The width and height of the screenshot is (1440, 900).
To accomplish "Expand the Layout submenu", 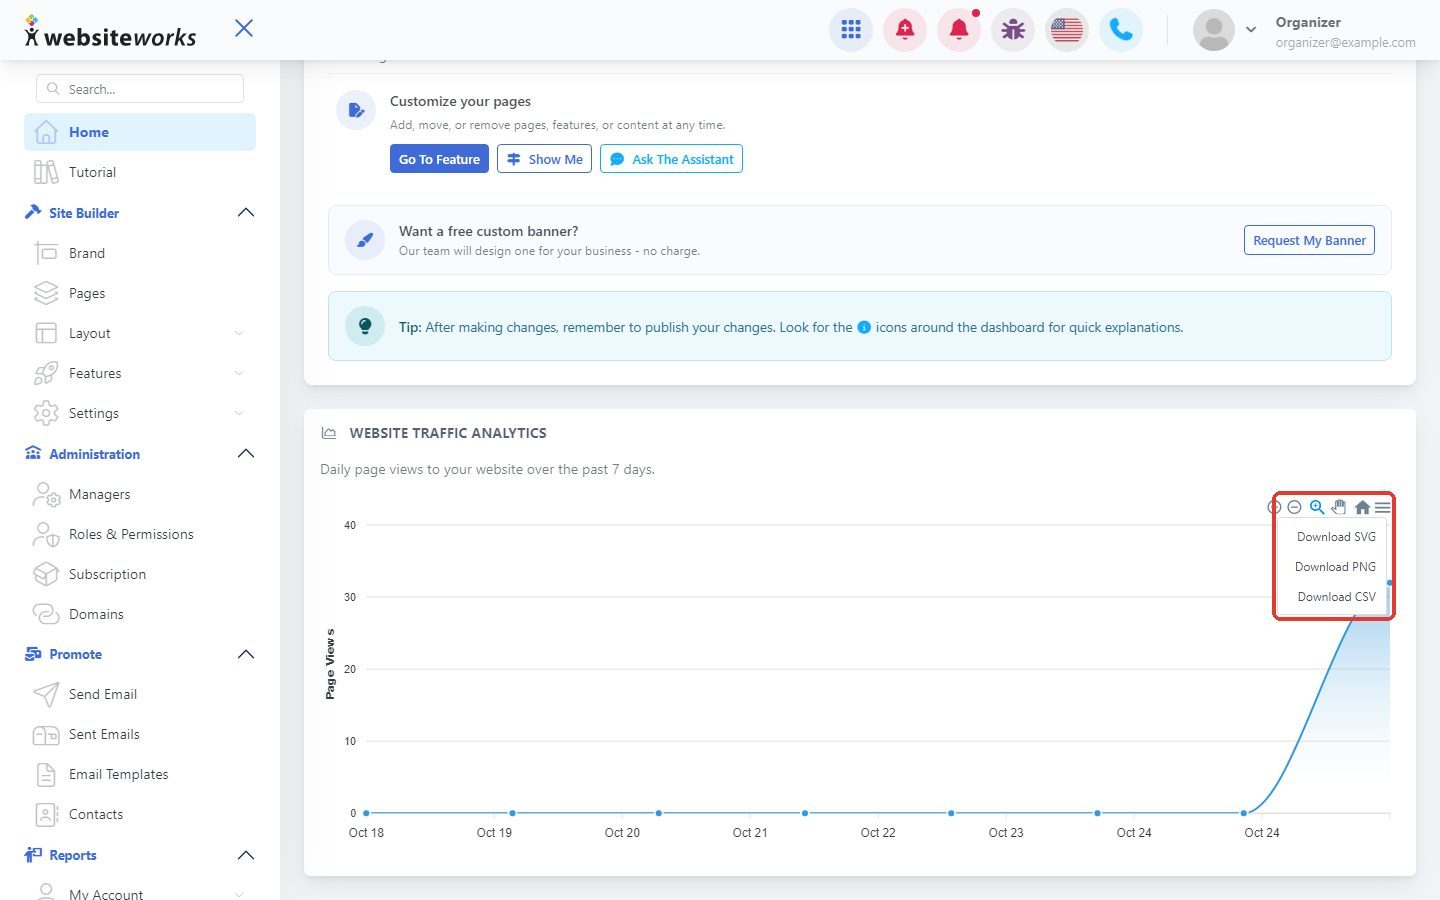I will (x=239, y=333).
